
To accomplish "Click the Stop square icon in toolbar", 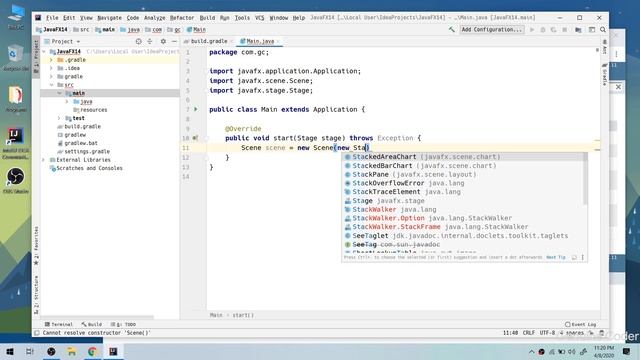I will [564, 30].
